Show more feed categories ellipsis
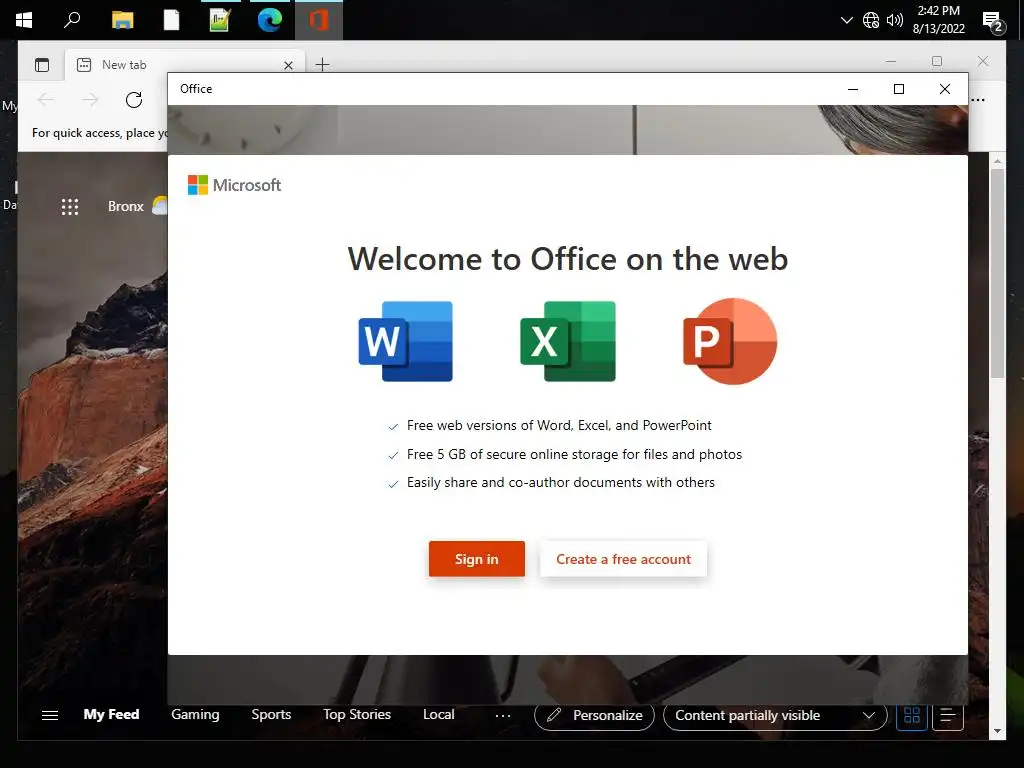Image resolution: width=1024 pixels, height=768 pixels. [x=503, y=716]
